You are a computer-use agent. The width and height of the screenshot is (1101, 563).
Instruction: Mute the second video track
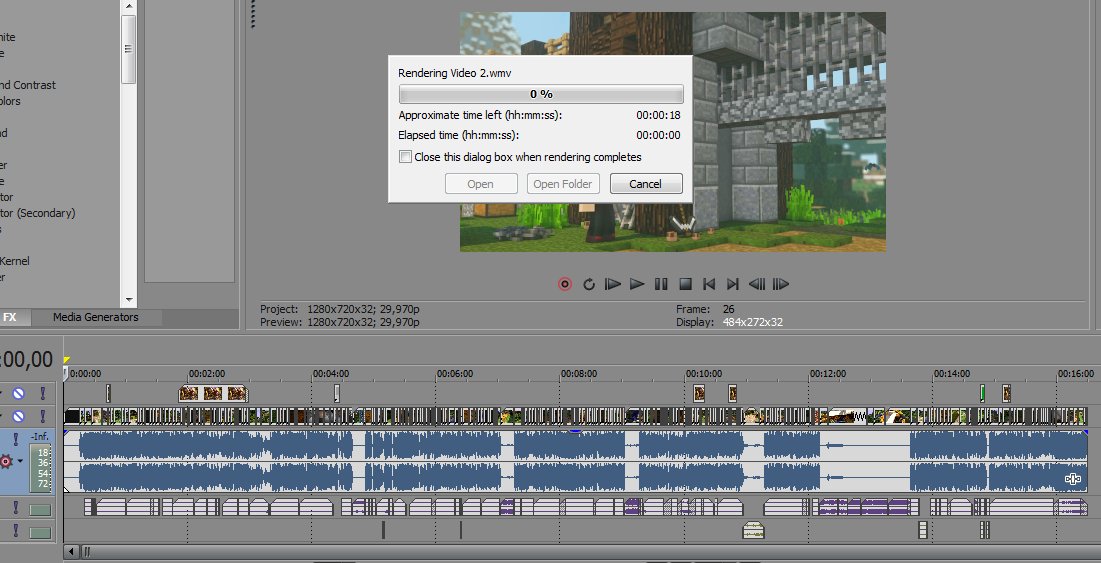coord(19,416)
